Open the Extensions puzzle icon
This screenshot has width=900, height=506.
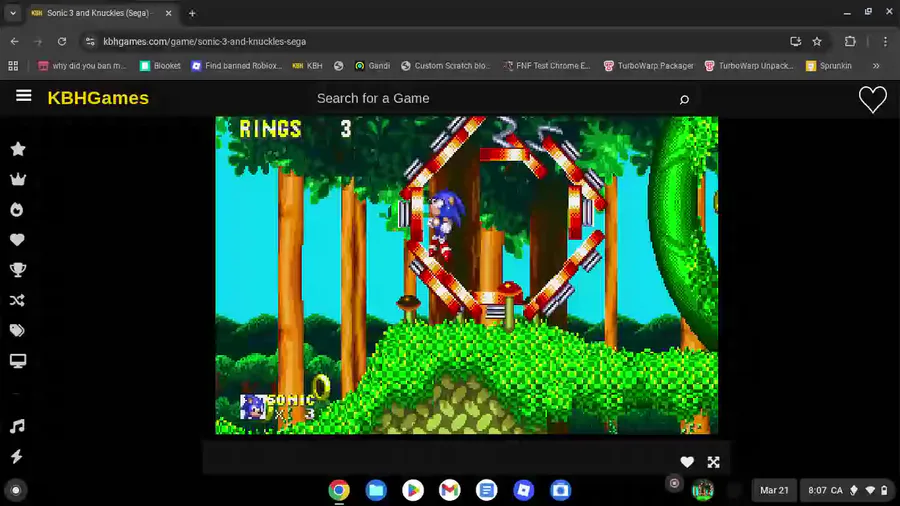pos(850,41)
